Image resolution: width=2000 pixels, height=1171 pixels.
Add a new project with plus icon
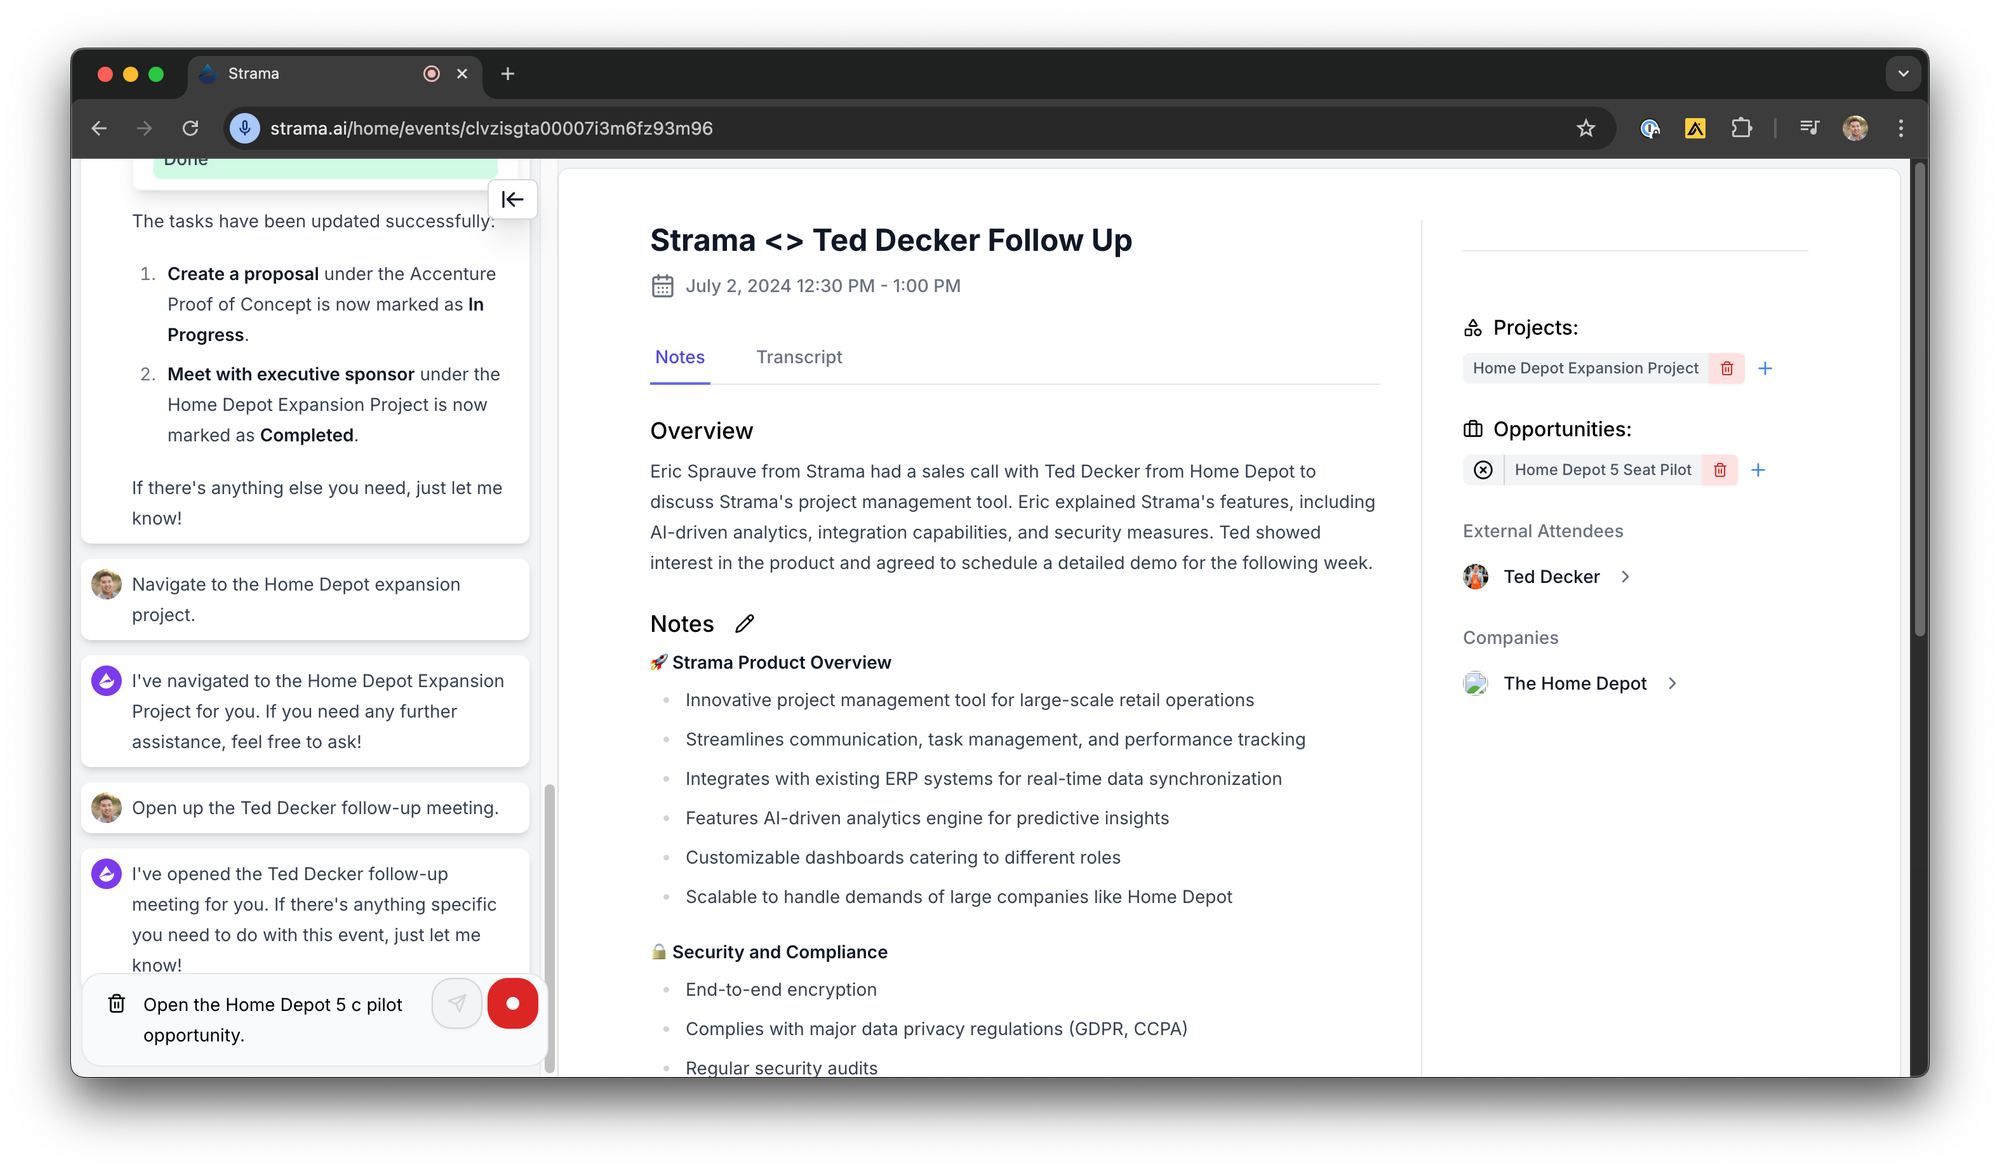[1765, 368]
